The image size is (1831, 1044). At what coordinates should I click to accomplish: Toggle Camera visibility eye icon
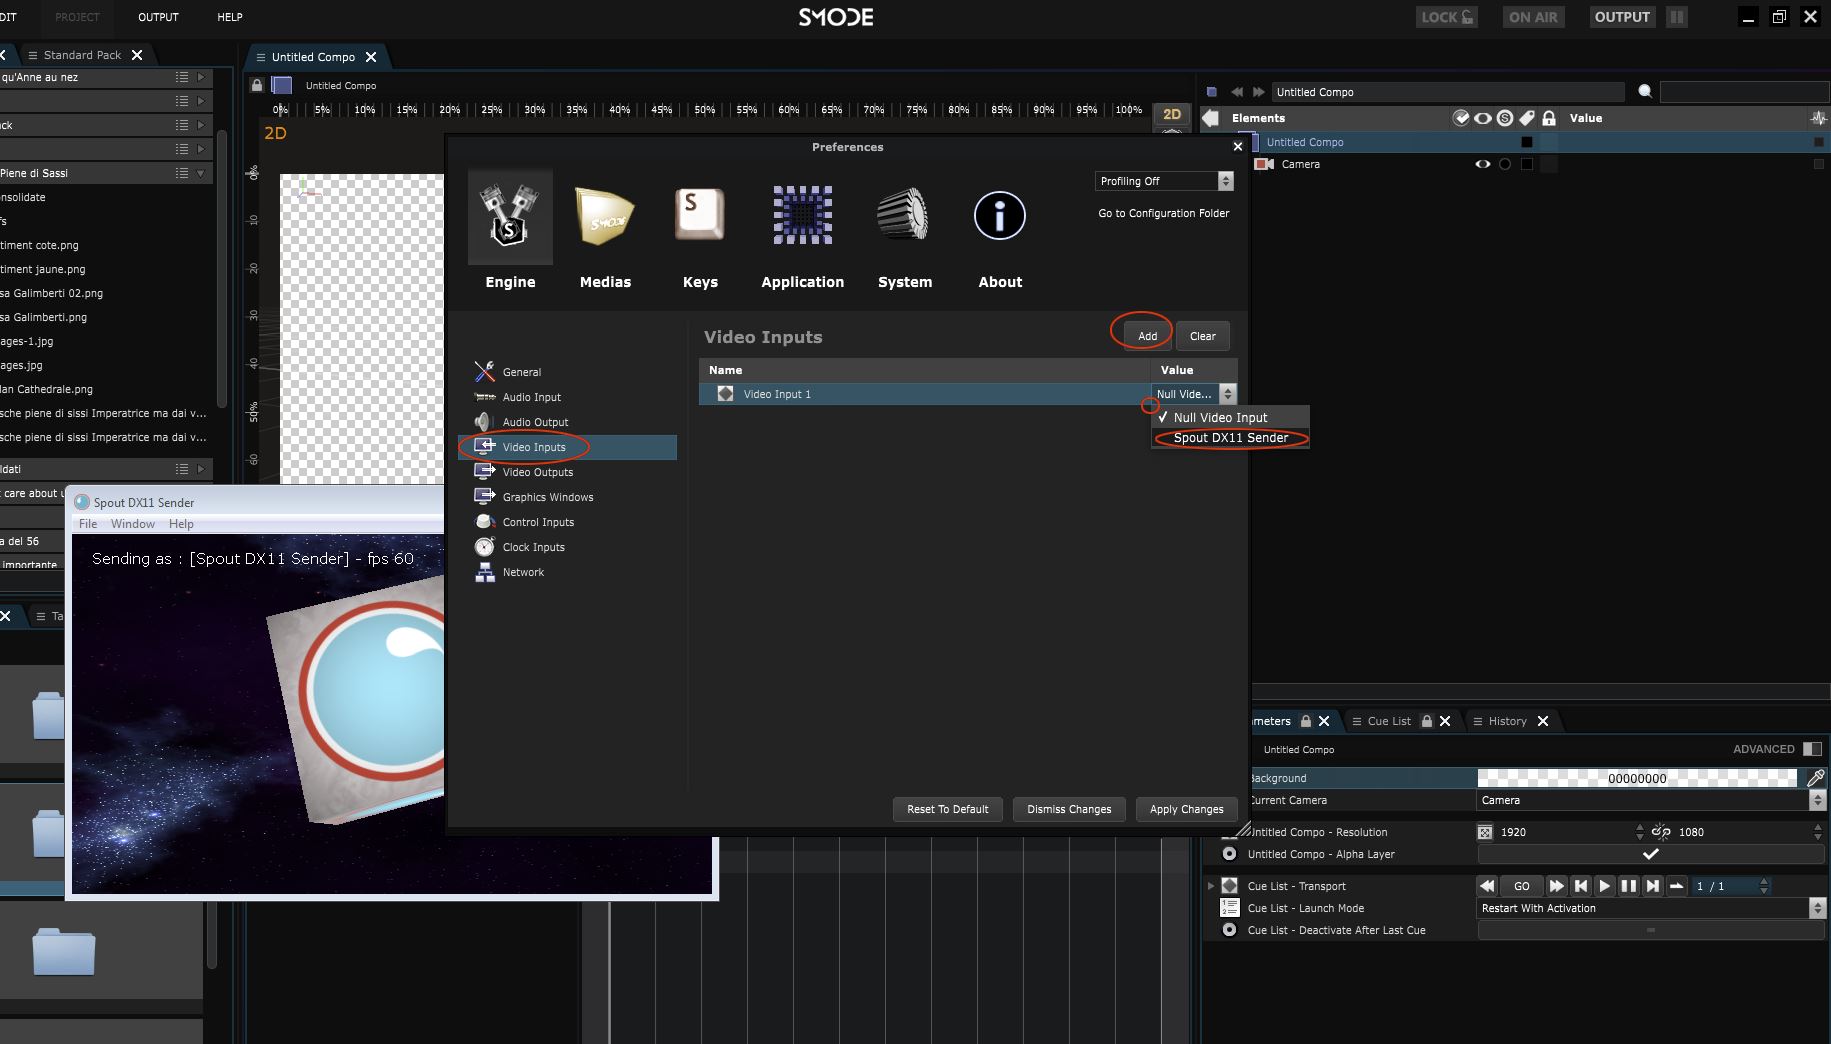click(1483, 164)
